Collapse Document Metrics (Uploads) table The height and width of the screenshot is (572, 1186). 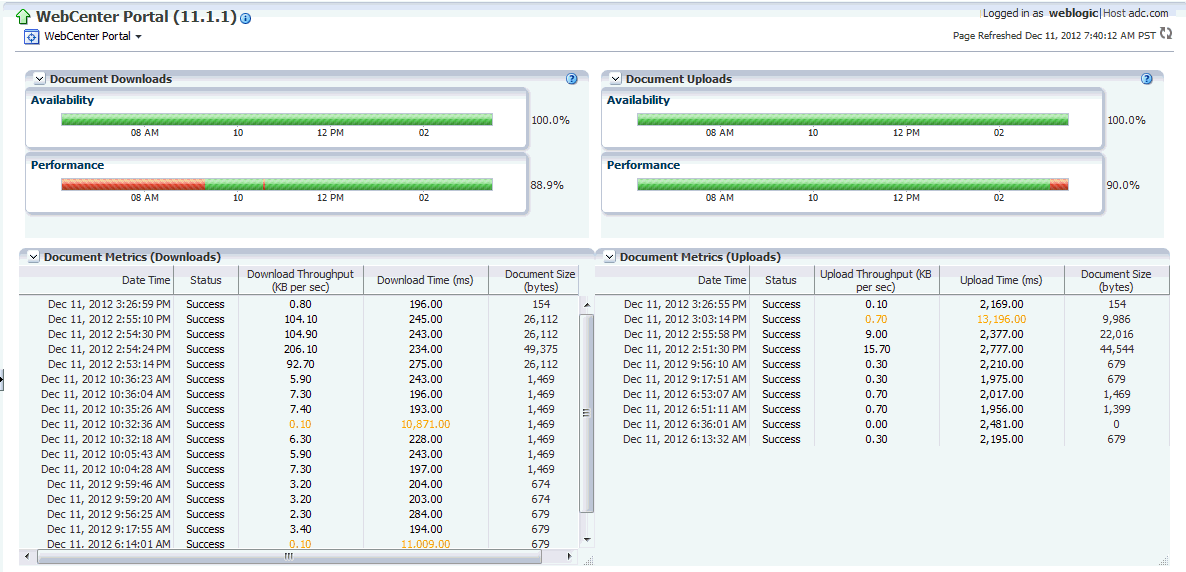click(609, 257)
